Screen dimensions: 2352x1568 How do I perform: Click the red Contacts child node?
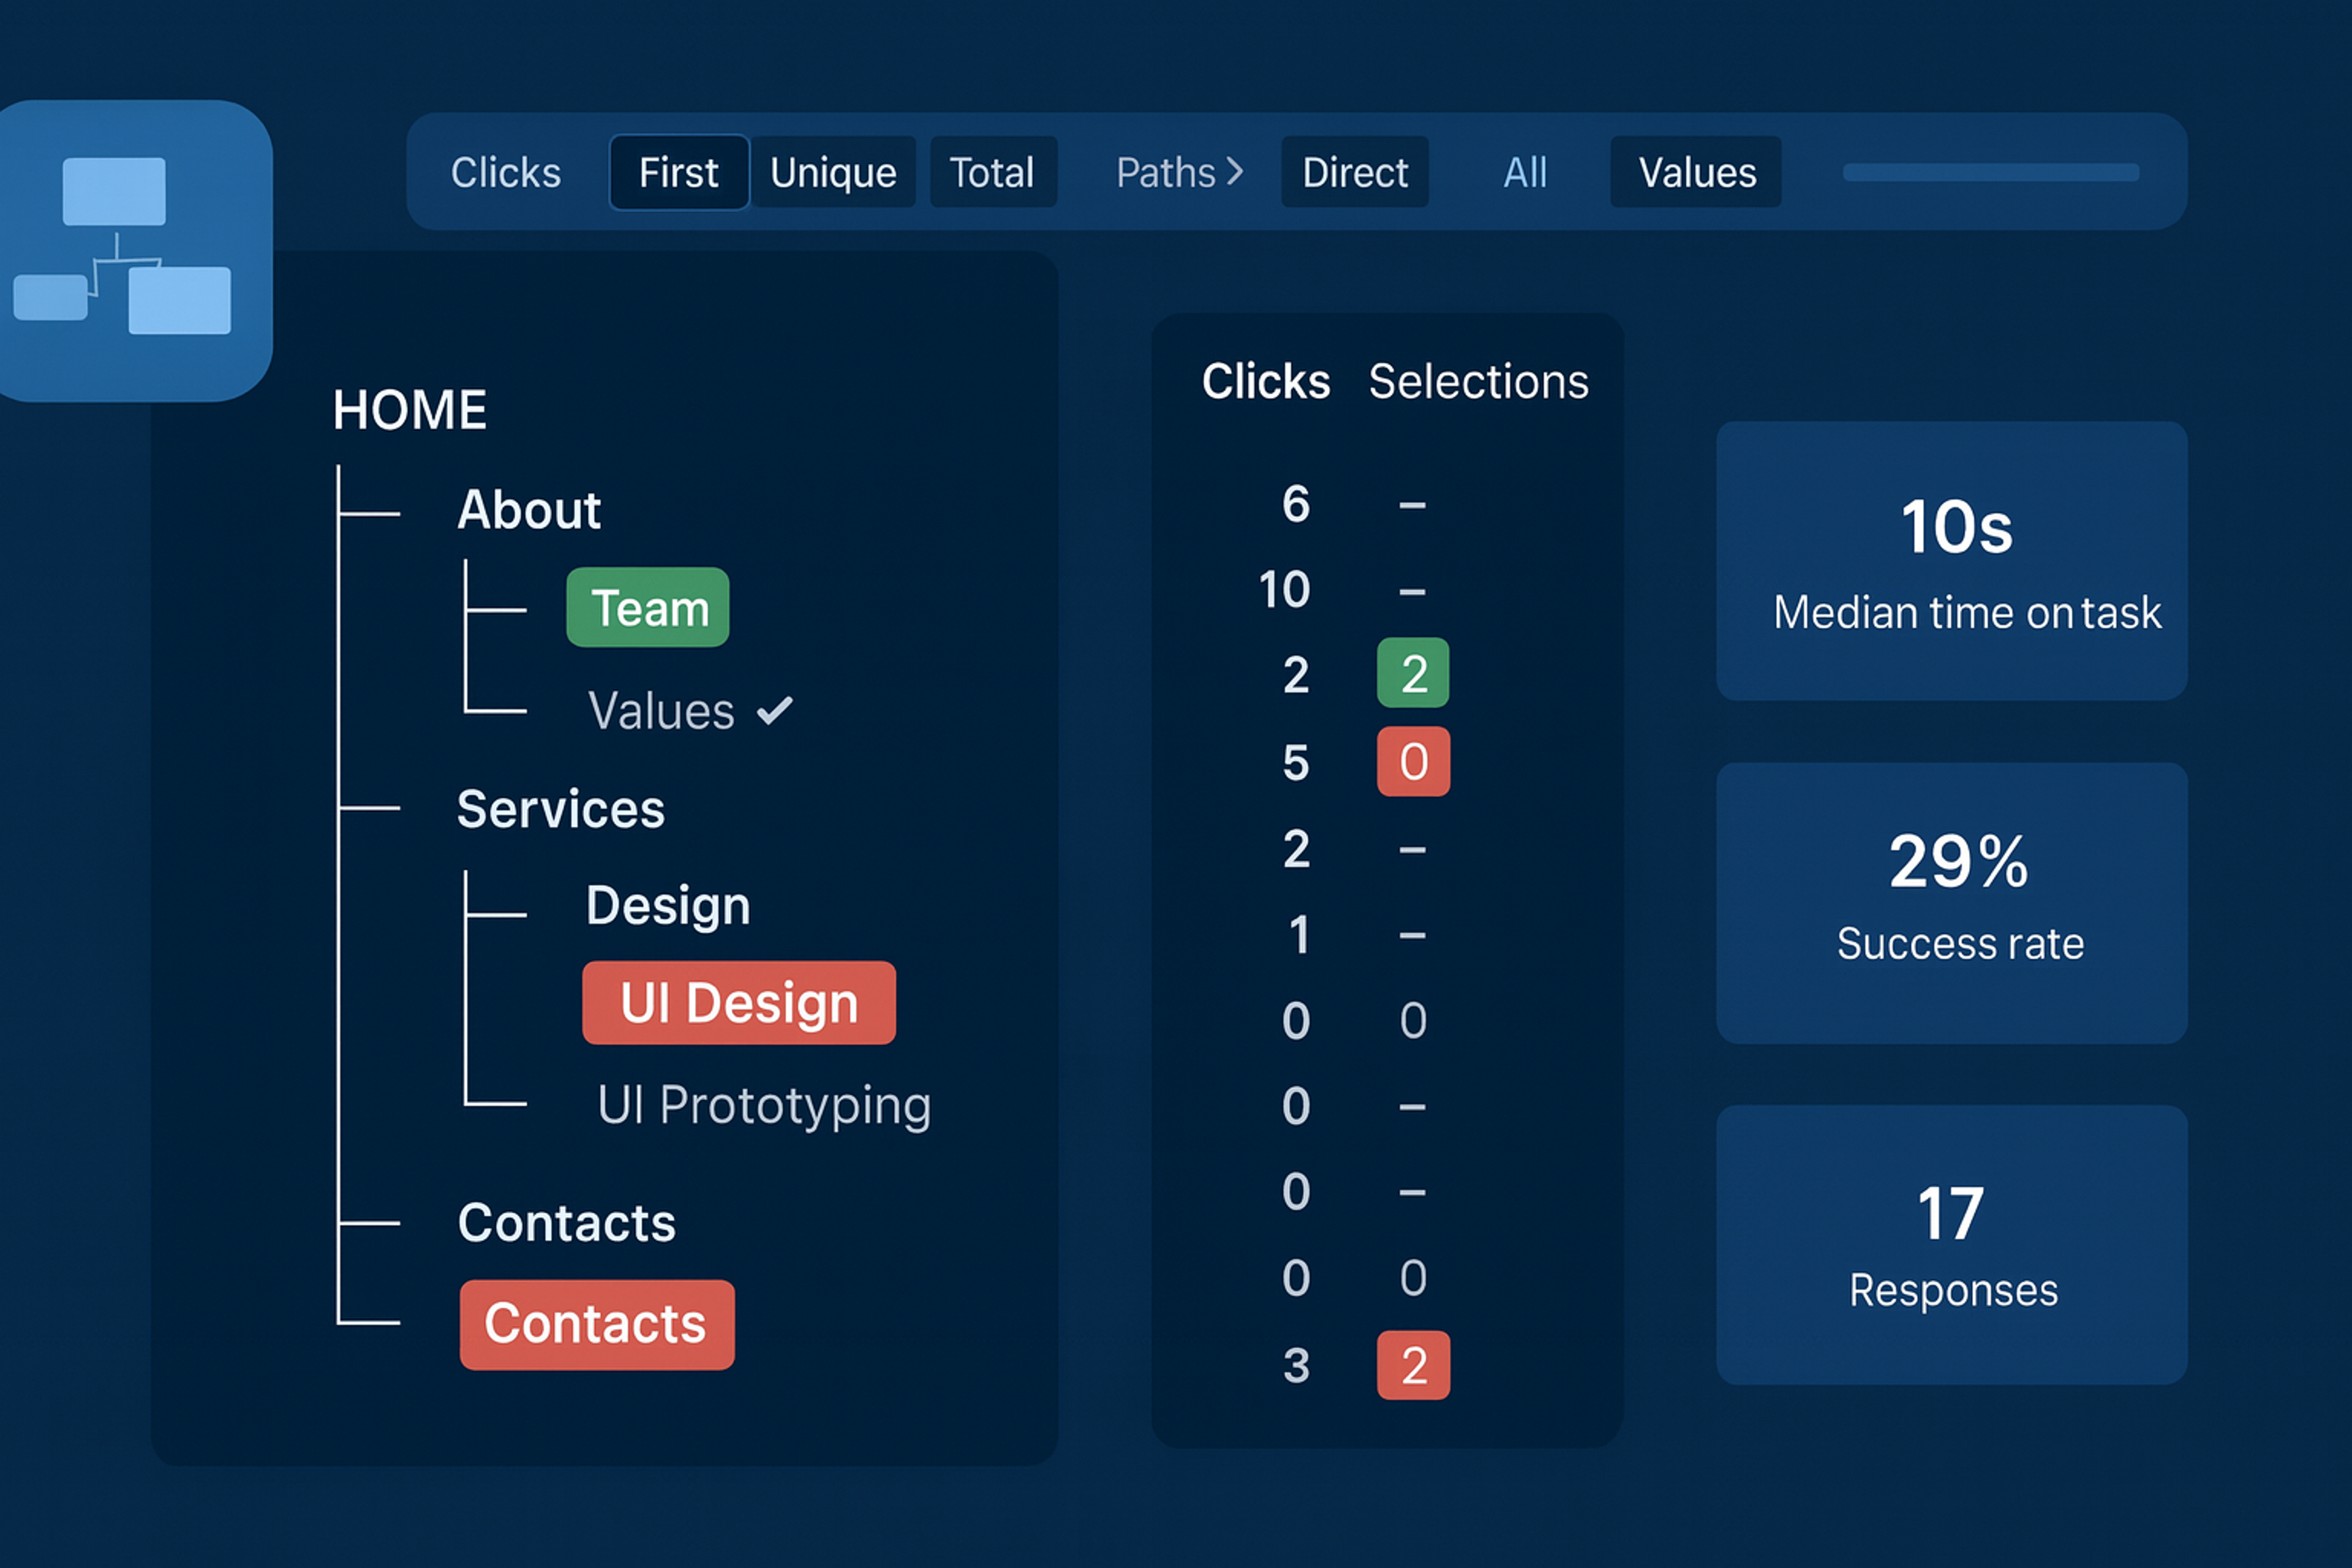click(x=597, y=1325)
